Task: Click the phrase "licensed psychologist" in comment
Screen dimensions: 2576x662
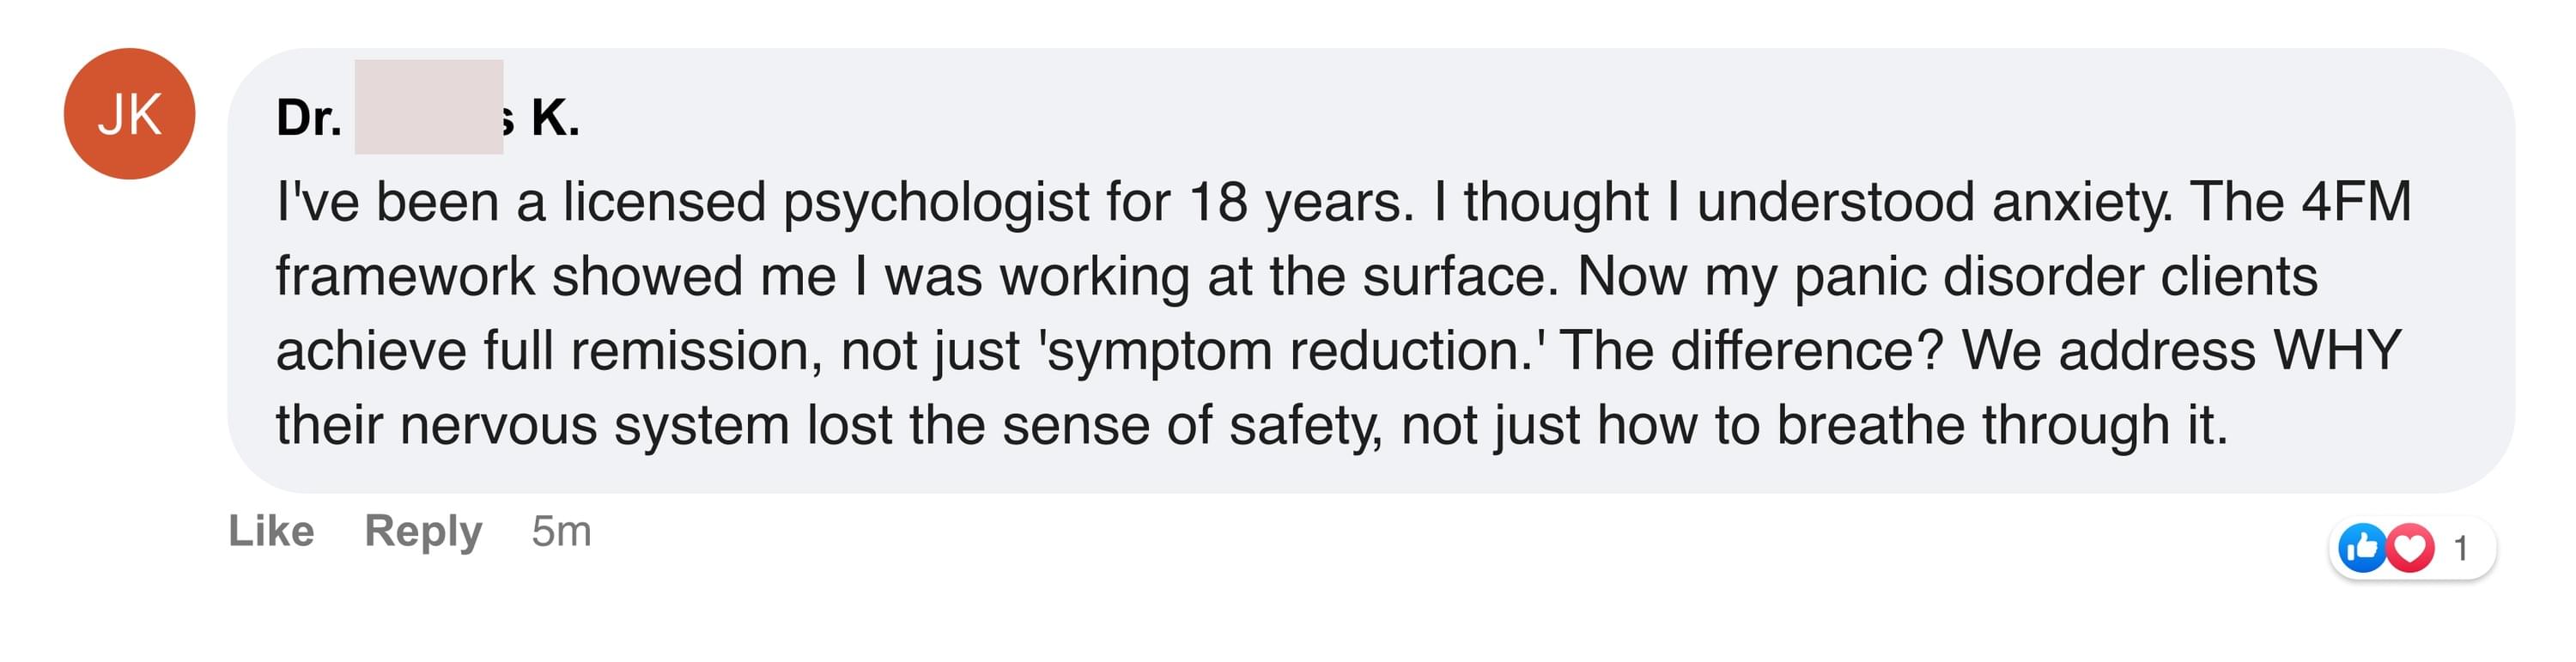Action: (826, 202)
